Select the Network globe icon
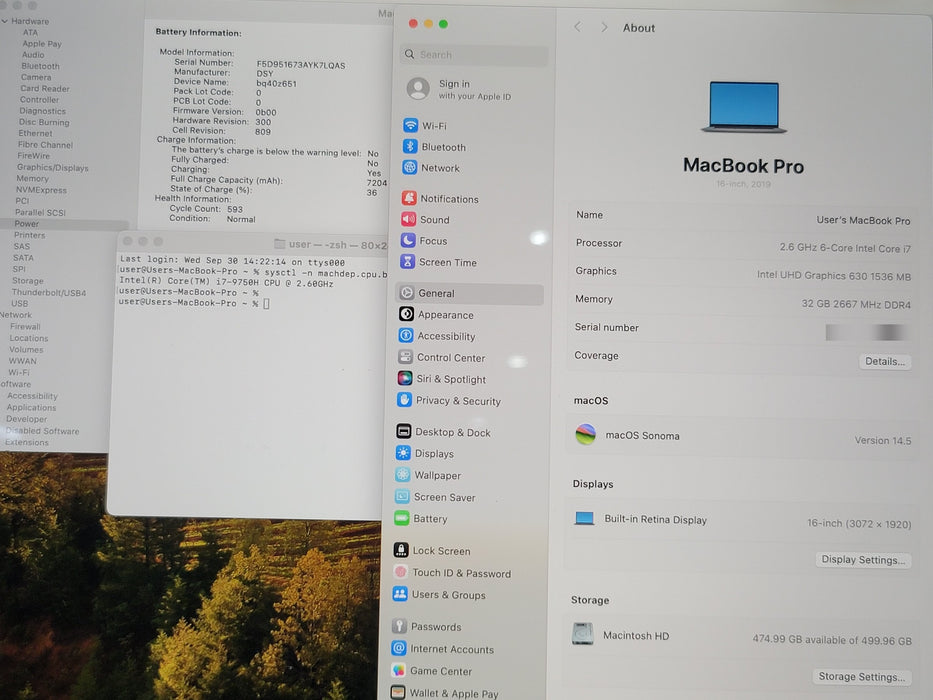Viewport: 933px width, 700px height. coord(409,168)
